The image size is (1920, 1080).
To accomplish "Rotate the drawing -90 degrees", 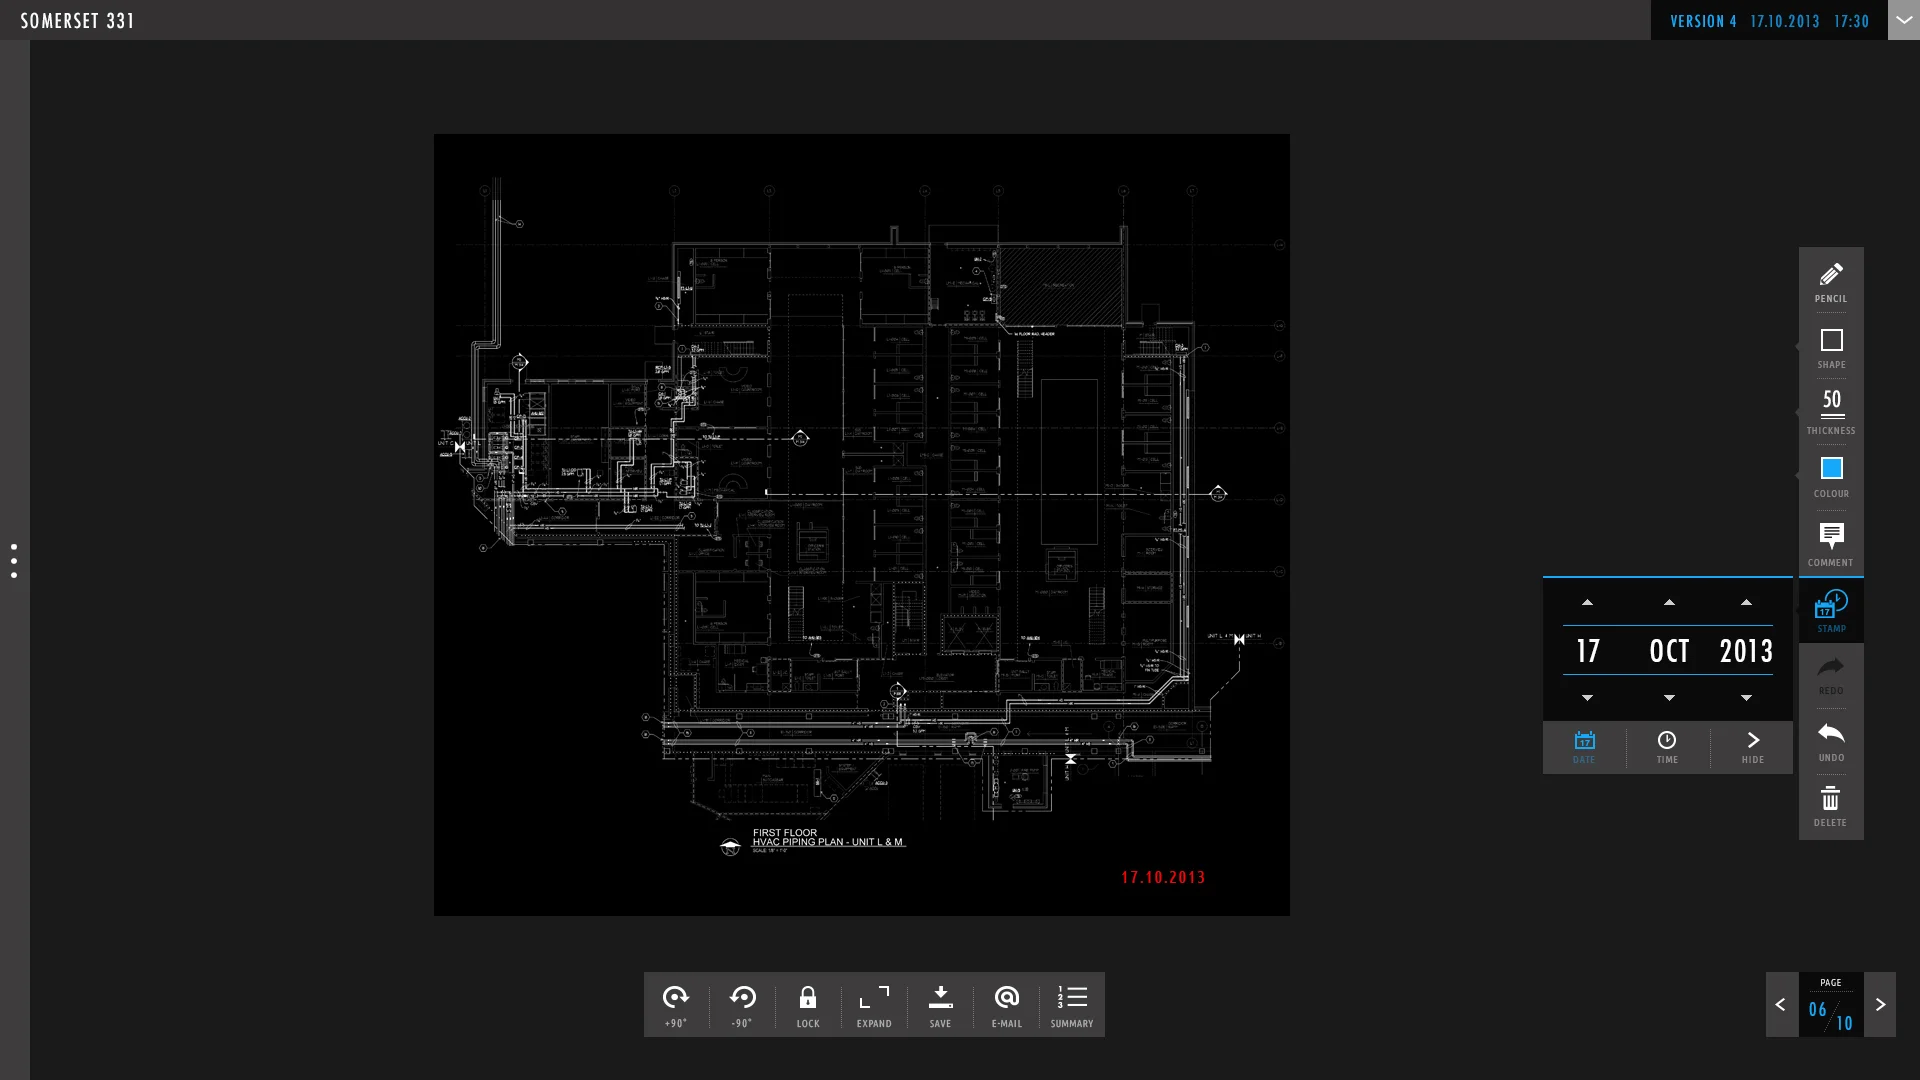I will click(742, 1005).
